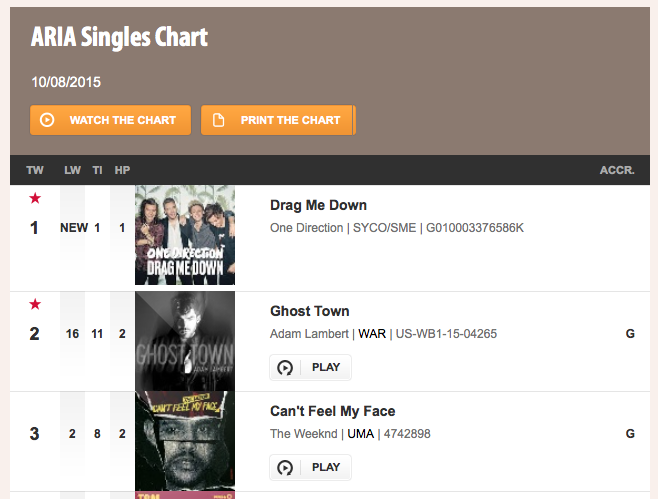The image size is (658, 499).
Task: Open the Drag Me Down cover artwork
Action: click(x=185, y=235)
